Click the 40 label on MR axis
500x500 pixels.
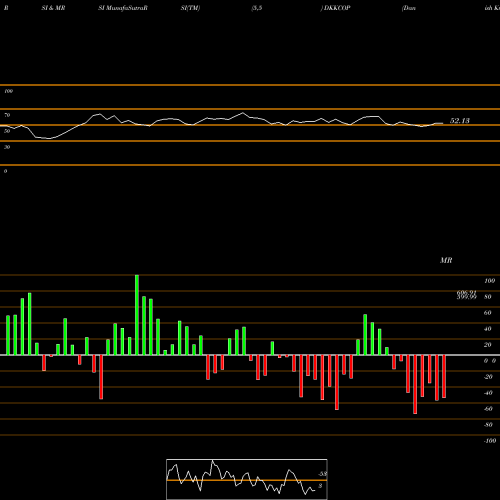coord(487,329)
